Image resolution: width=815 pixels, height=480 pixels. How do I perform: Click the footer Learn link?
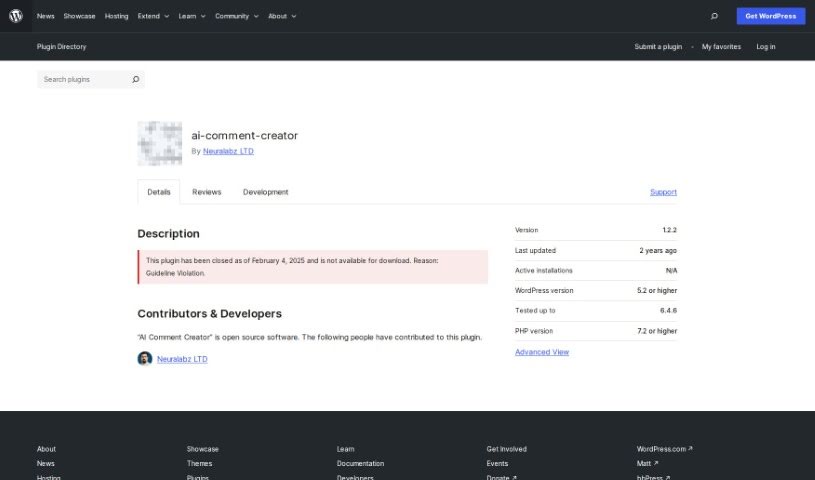(346, 449)
